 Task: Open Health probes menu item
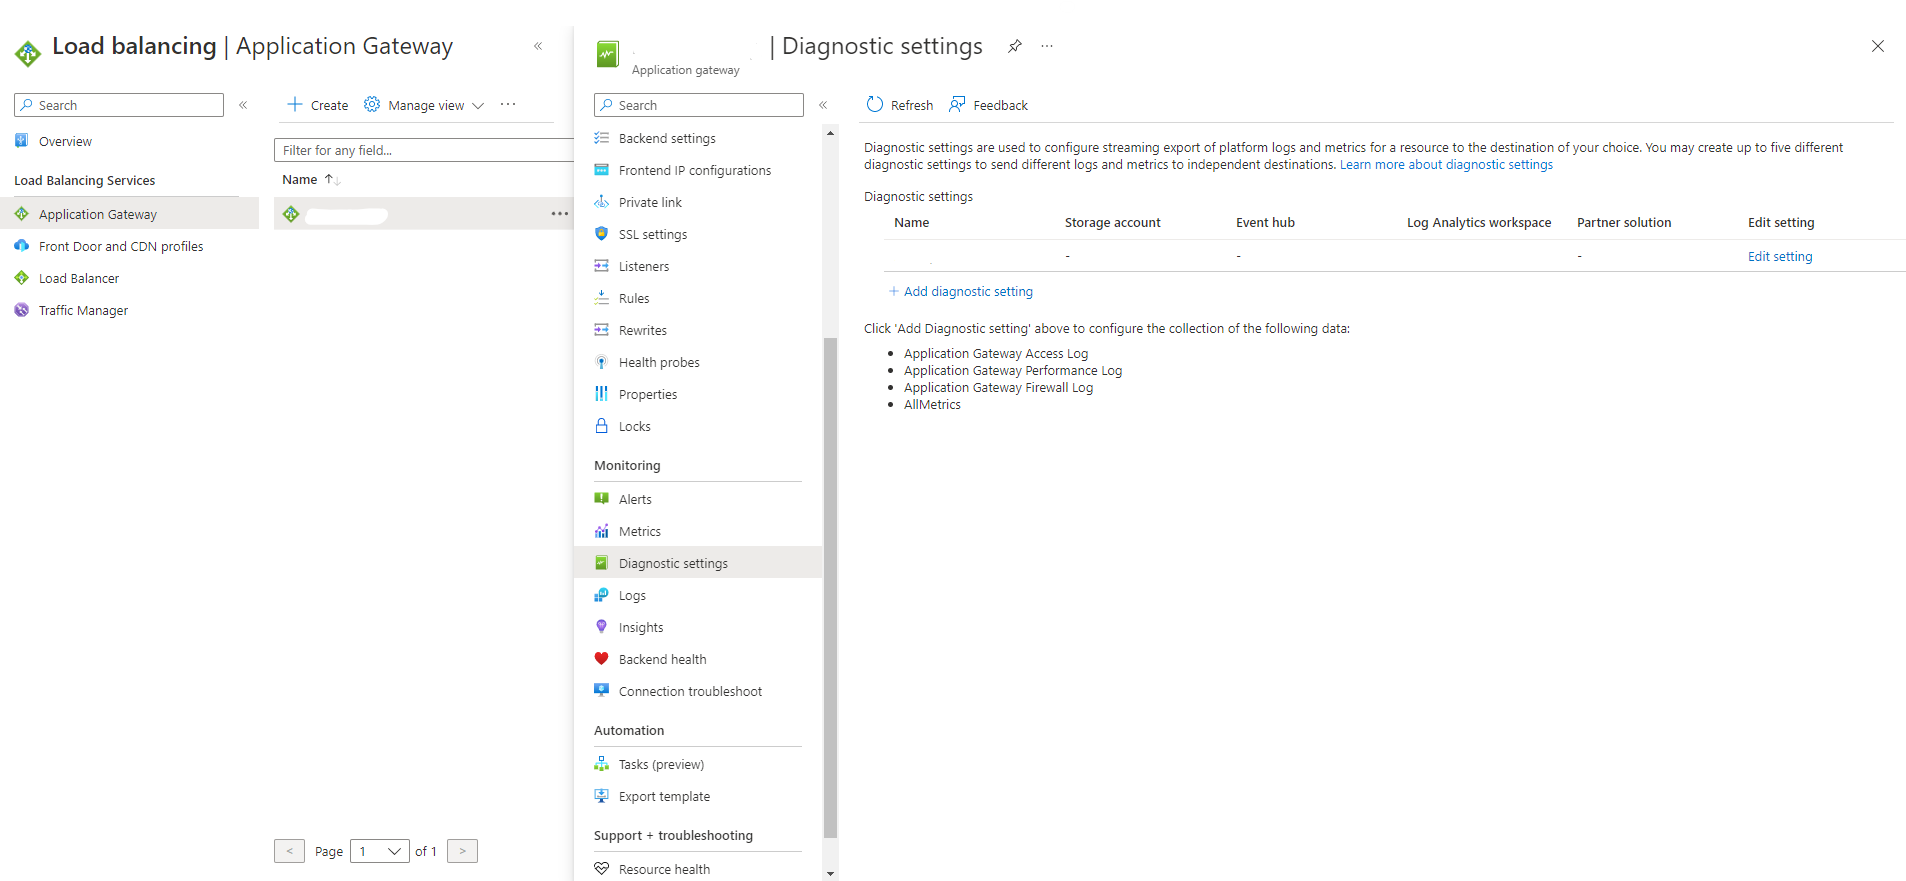coord(658,362)
